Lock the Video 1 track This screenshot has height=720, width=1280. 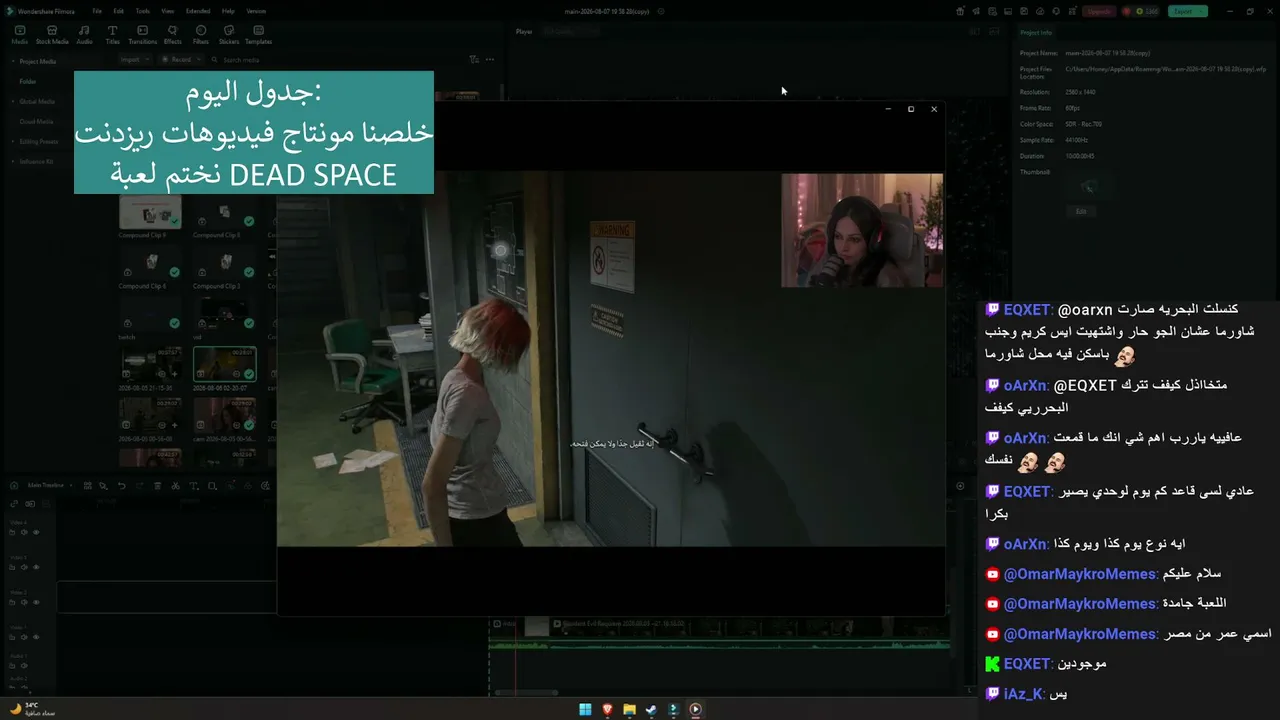[x=11, y=637]
